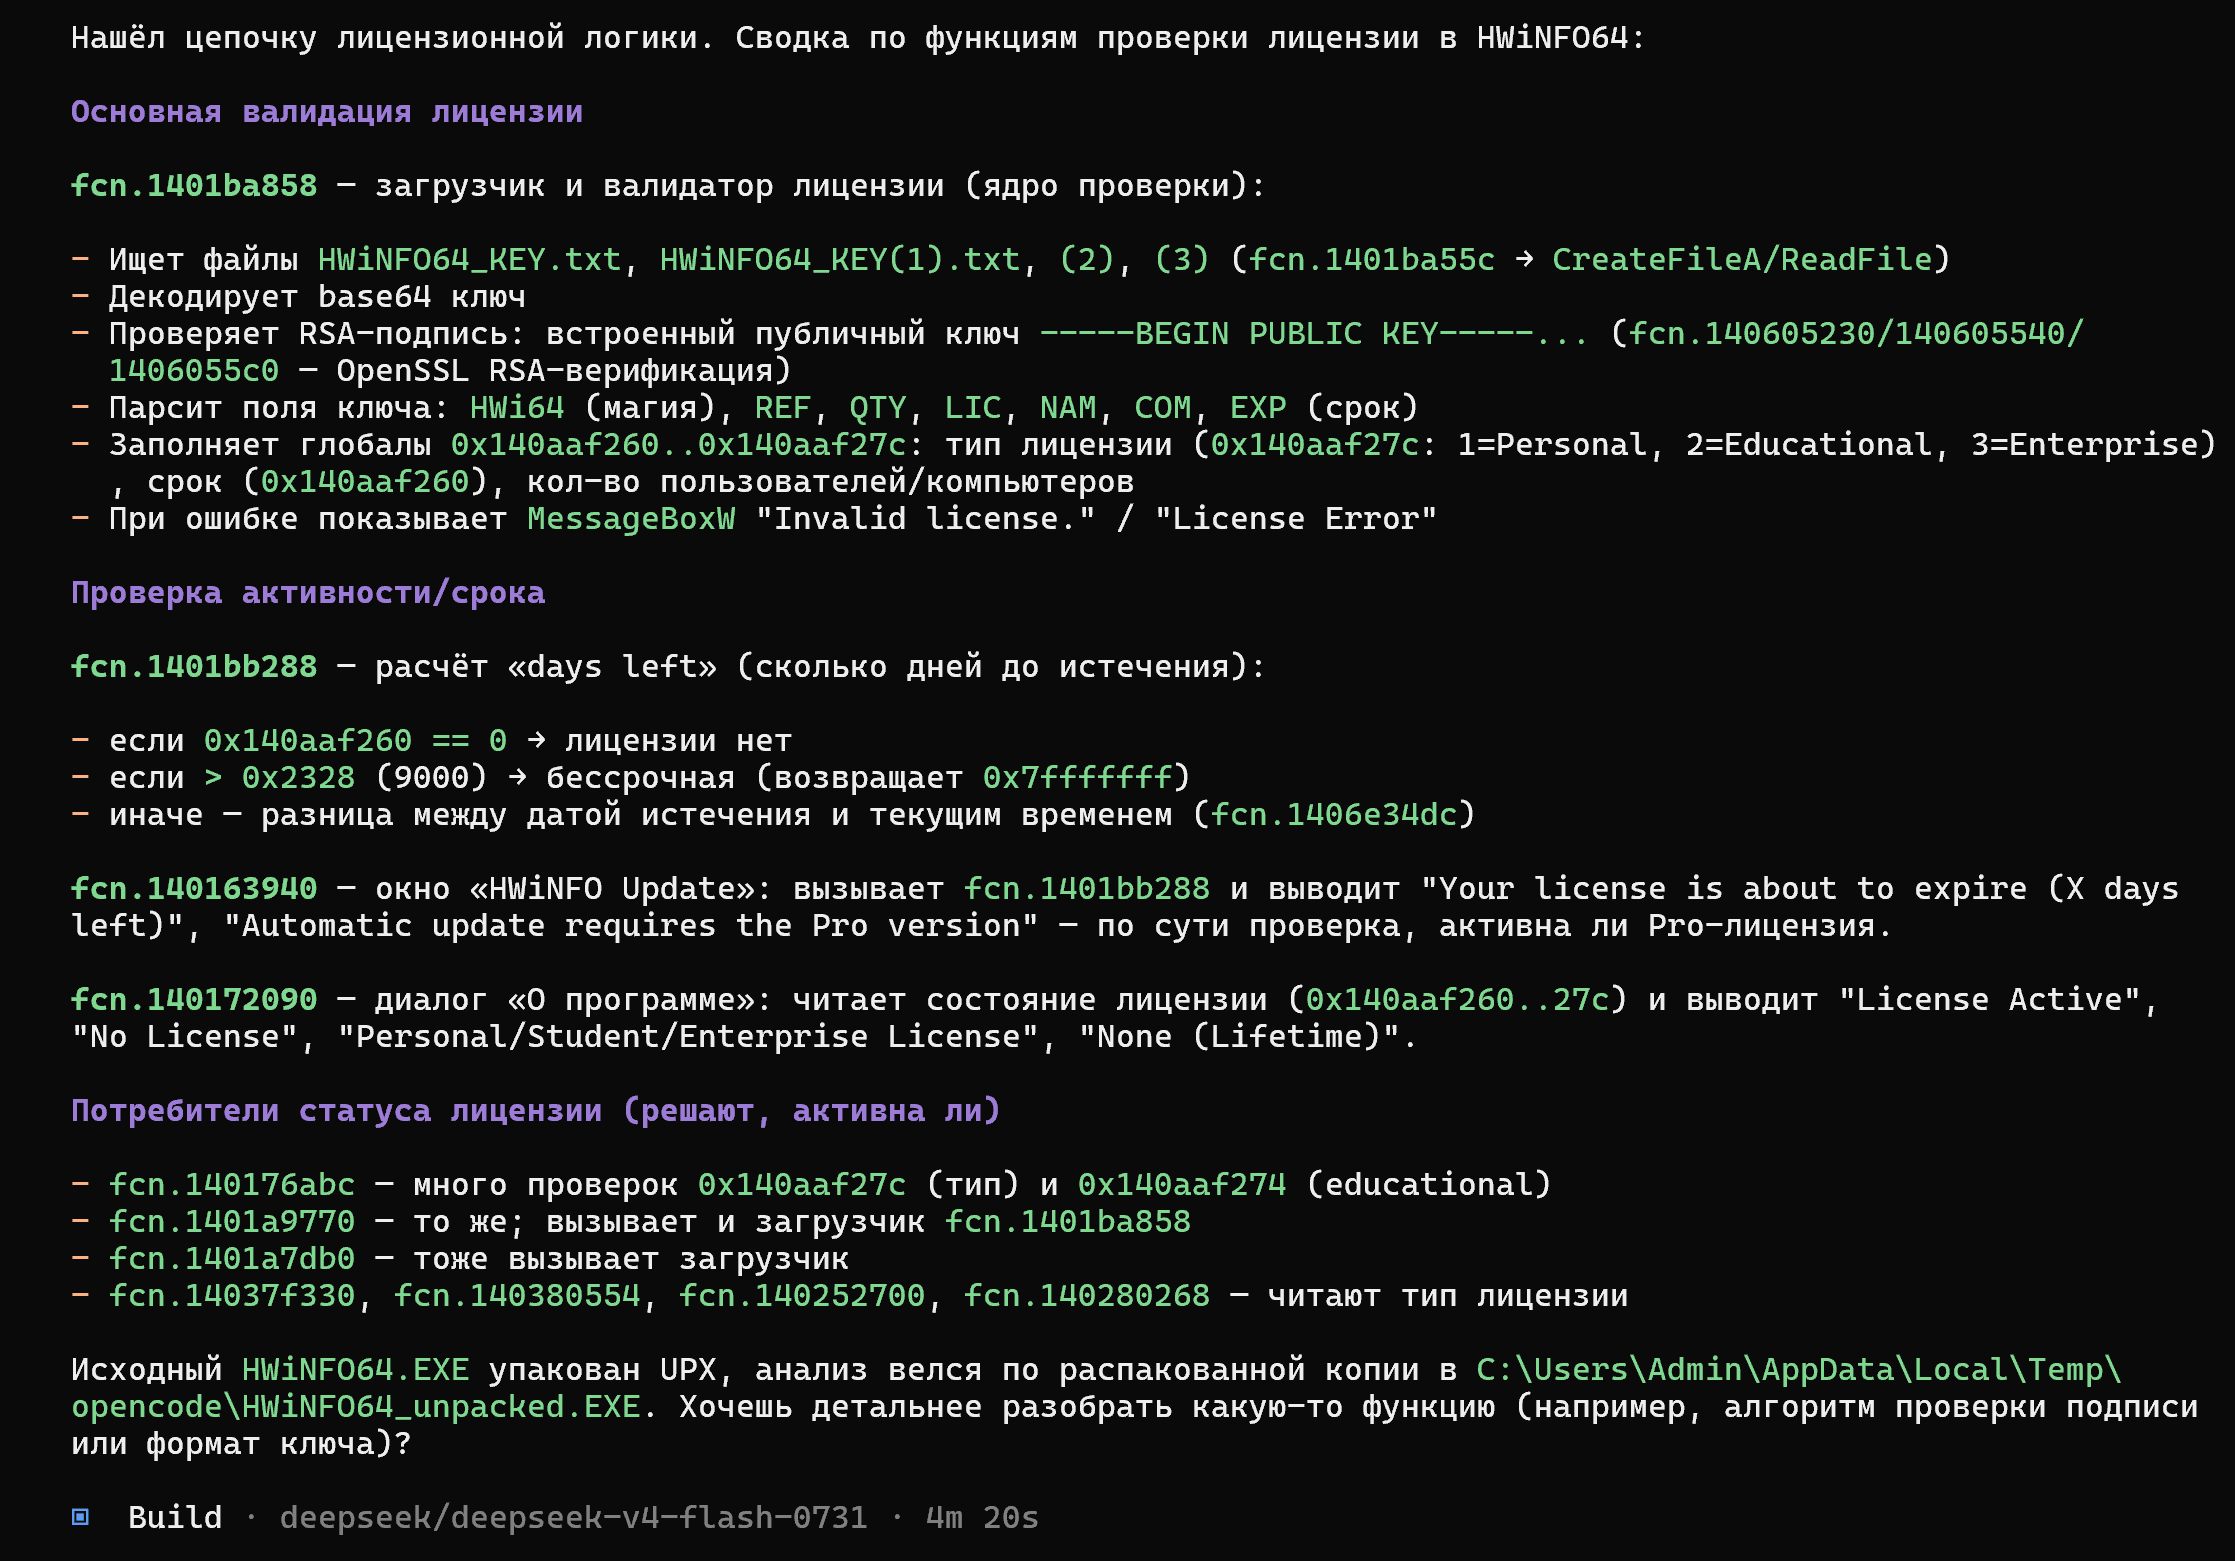Click the "No License" string

pyautogui.click(x=185, y=1037)
